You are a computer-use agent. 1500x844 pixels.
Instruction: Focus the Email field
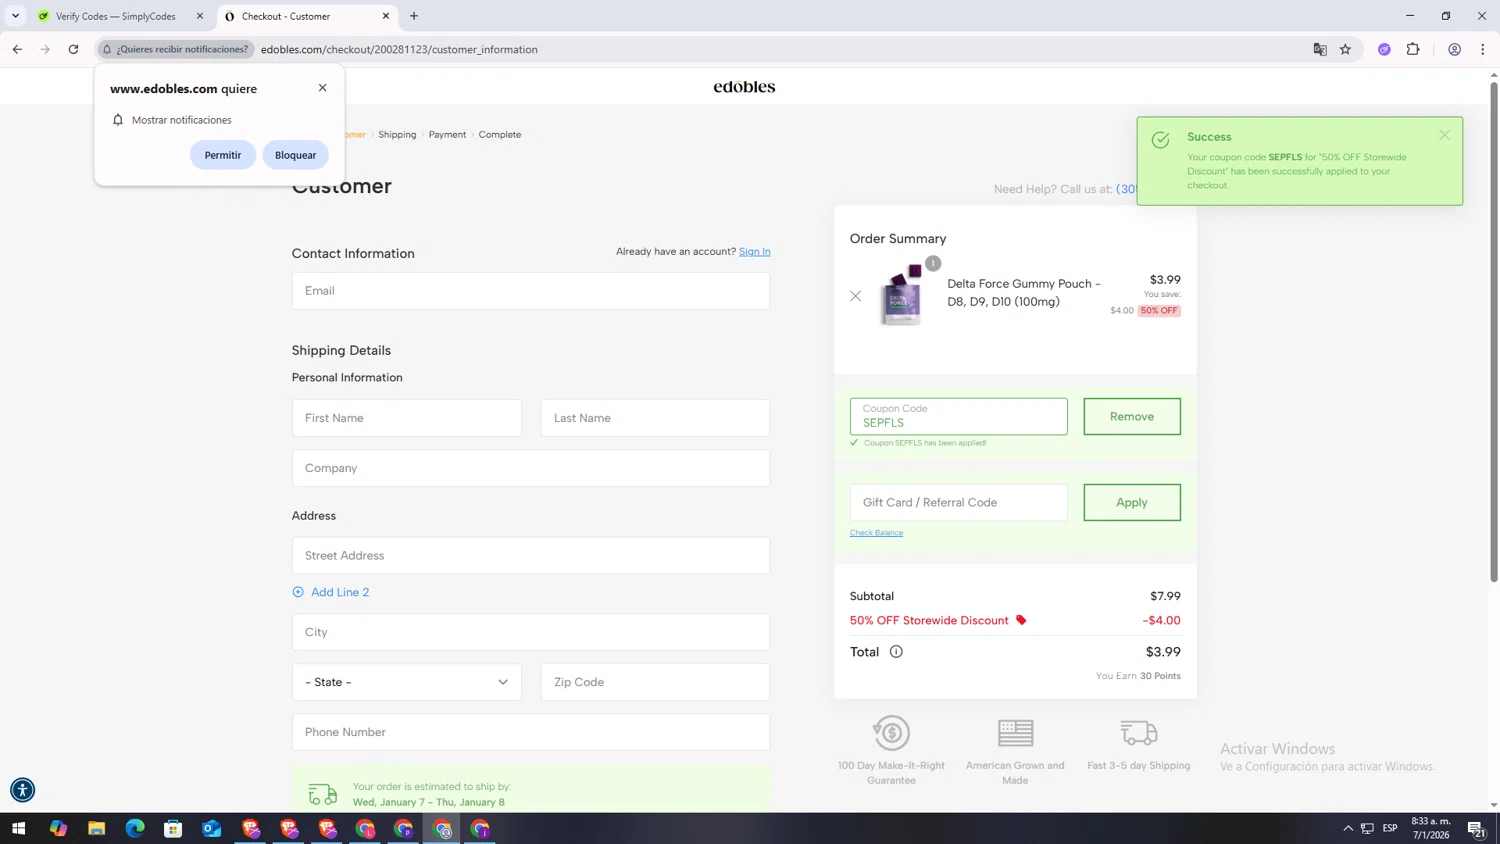click(x=531, y=291)
